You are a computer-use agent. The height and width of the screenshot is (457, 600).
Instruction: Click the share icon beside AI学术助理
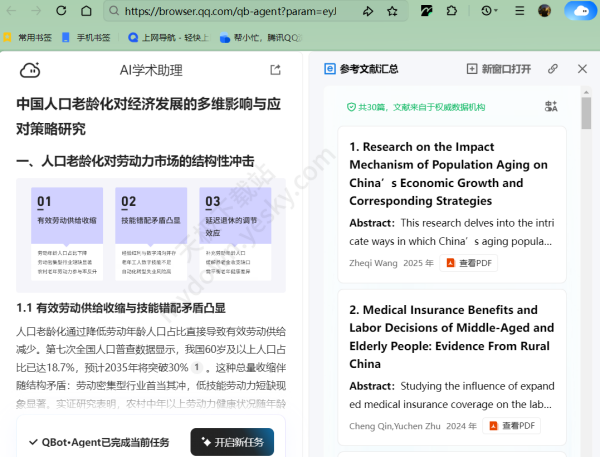[275, 70]
